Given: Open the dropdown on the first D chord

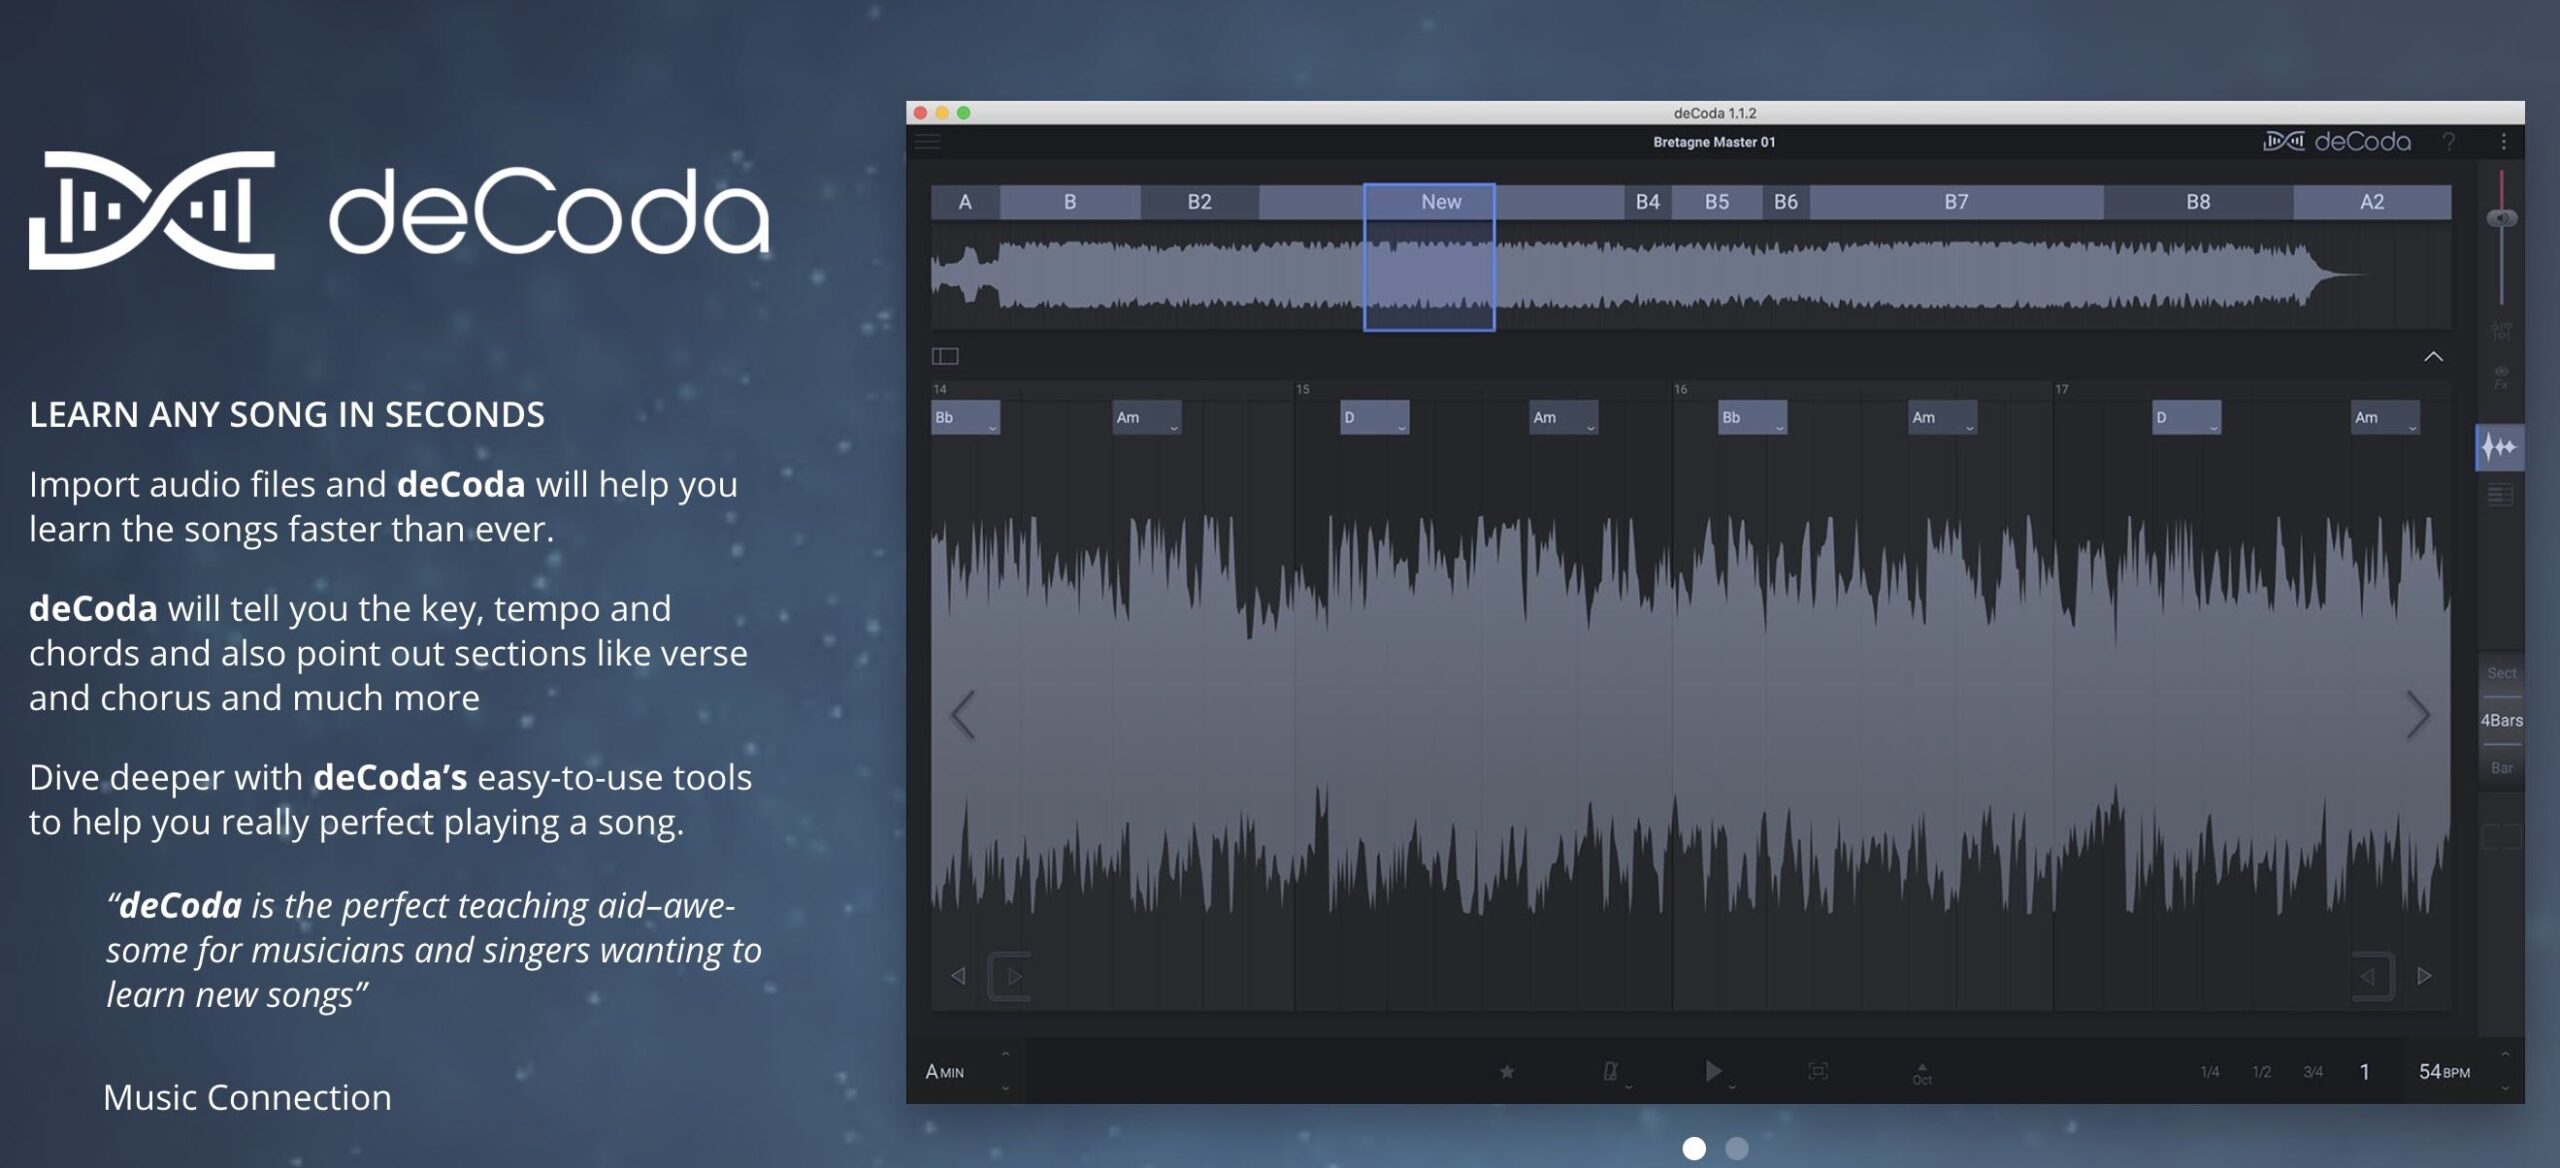Looking at the screenshot, I should click(1401, 428).
